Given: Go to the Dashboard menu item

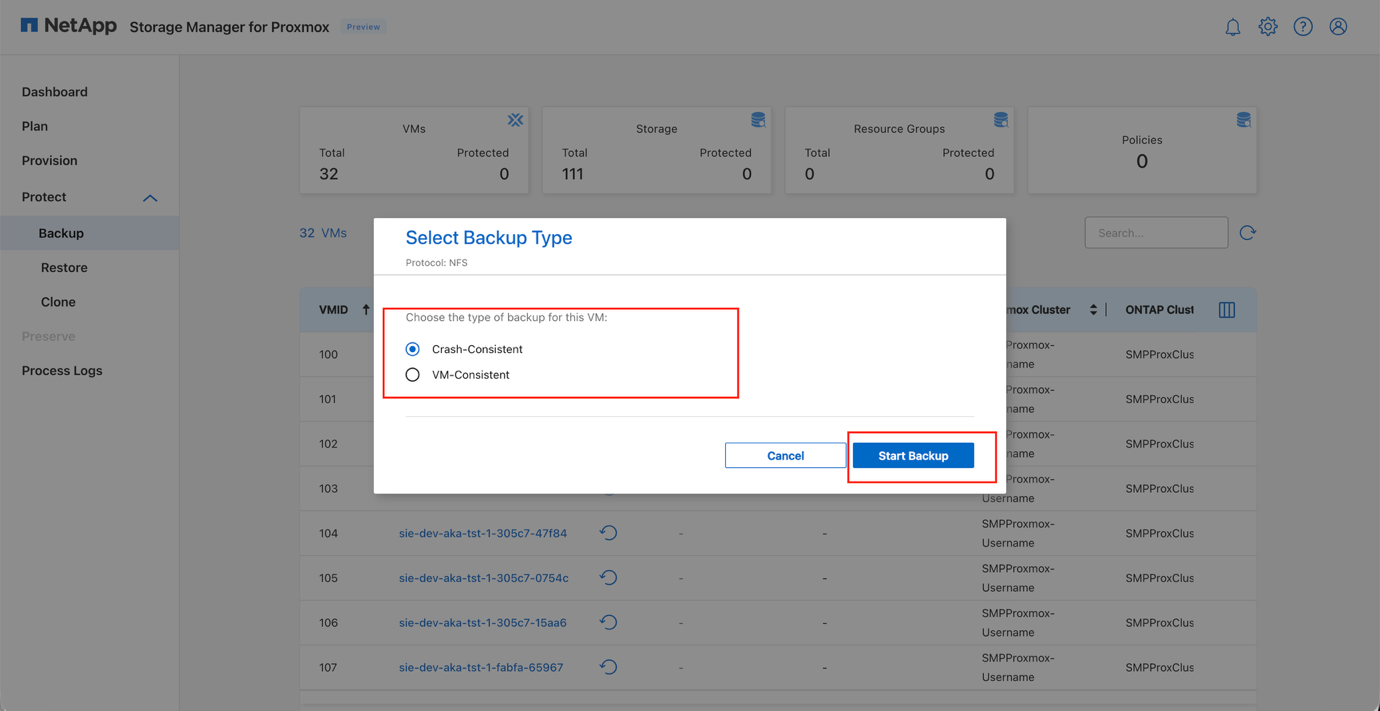Looking at the screenshot, I should (54, 91).
